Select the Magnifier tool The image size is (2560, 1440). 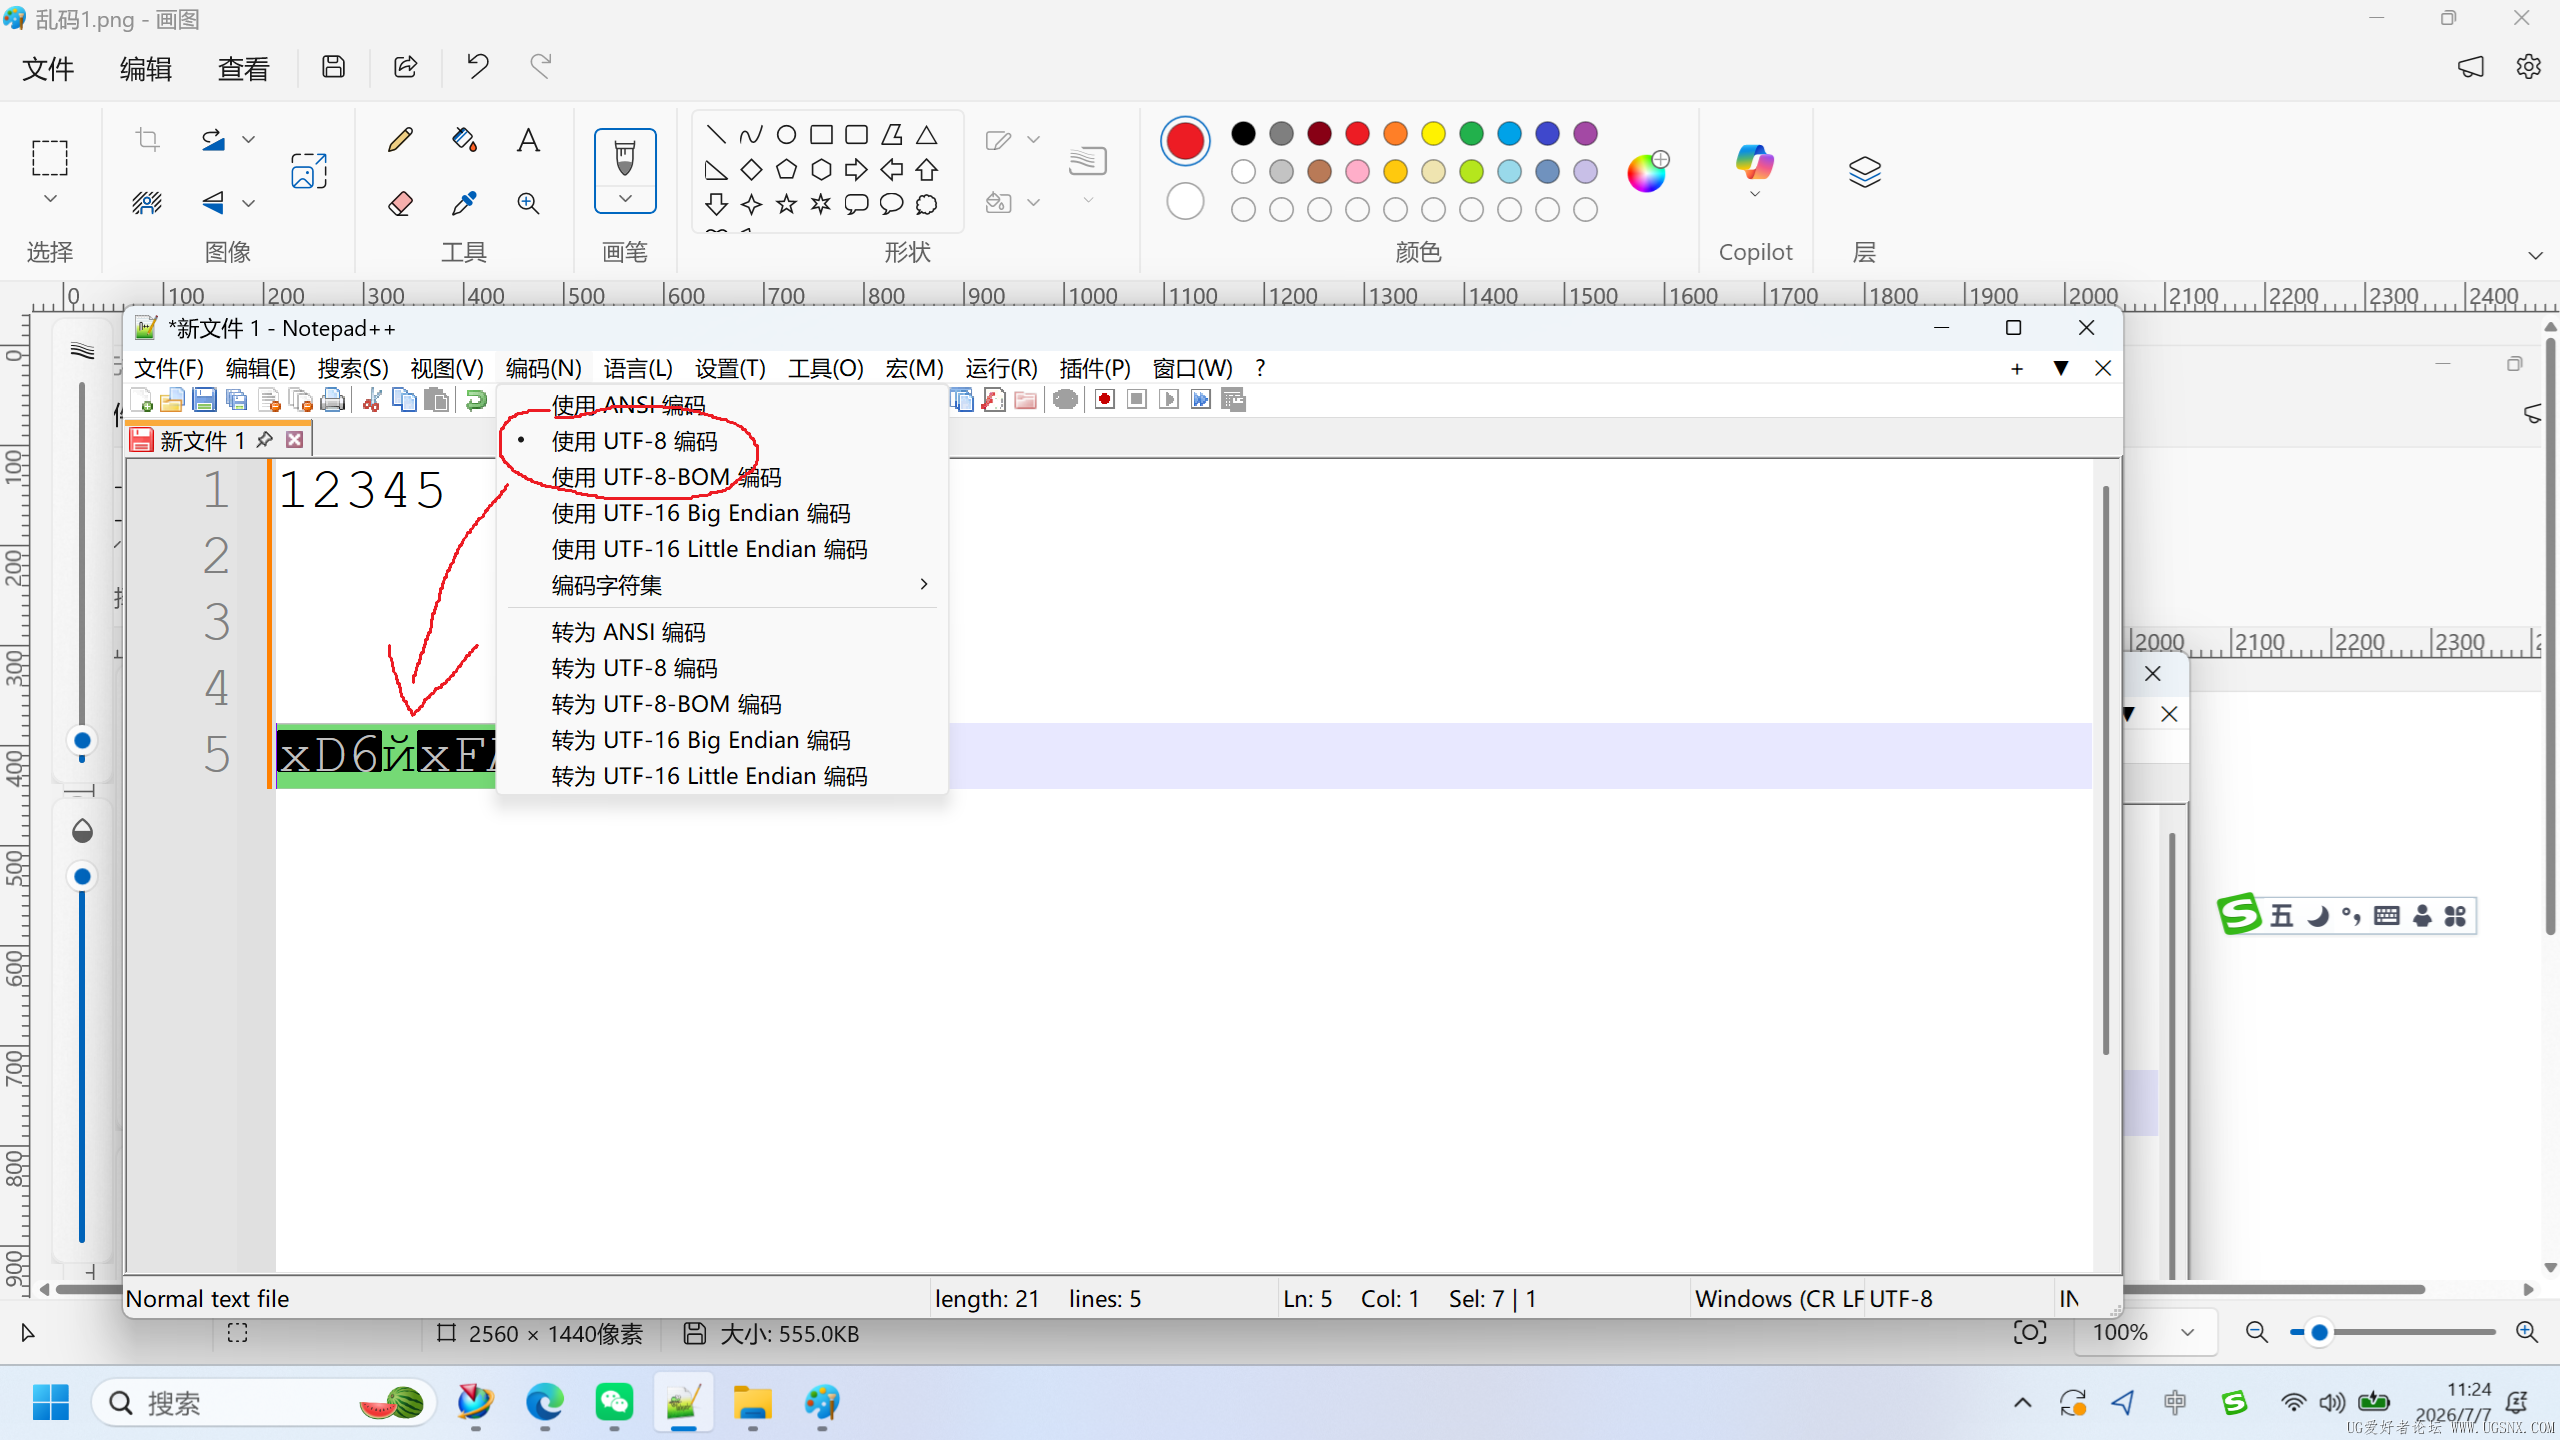point(528,204)
